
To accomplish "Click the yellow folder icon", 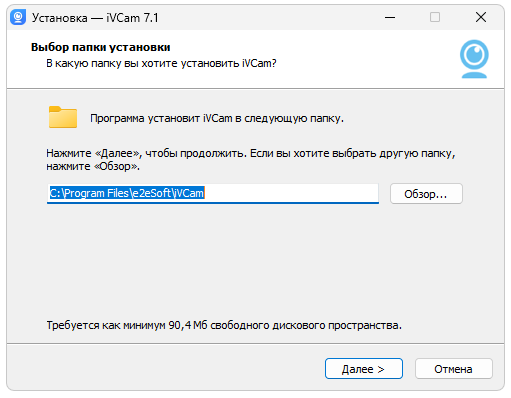I will pyautogui.click(x=63, y=117).
